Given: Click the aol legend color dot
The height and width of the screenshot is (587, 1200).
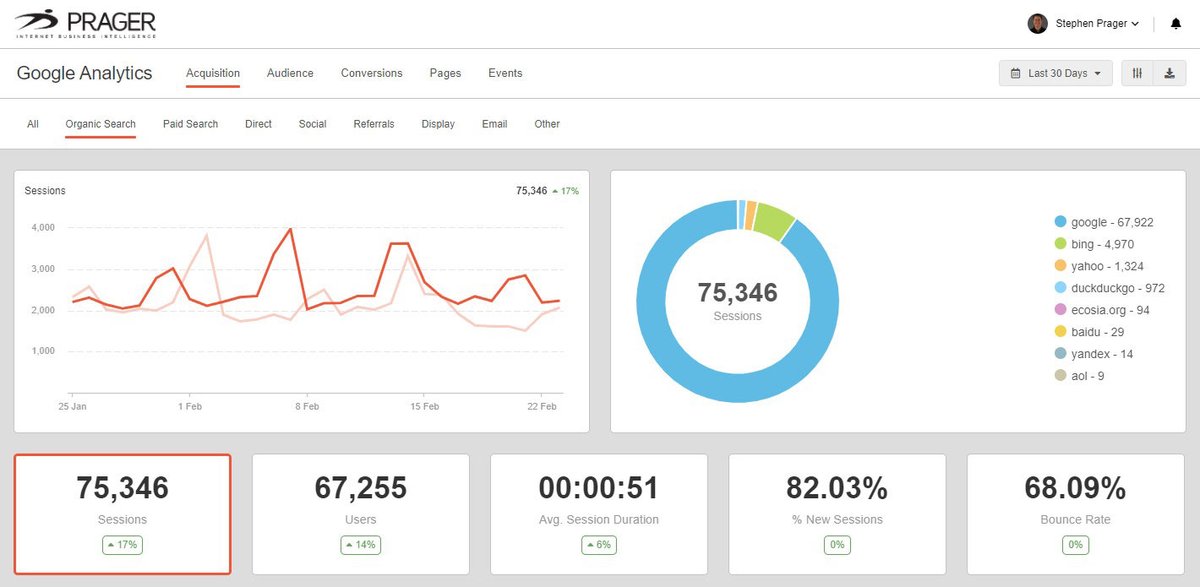Looking at the screenshot, I should pyautogui.click(x=1060, y=376).
